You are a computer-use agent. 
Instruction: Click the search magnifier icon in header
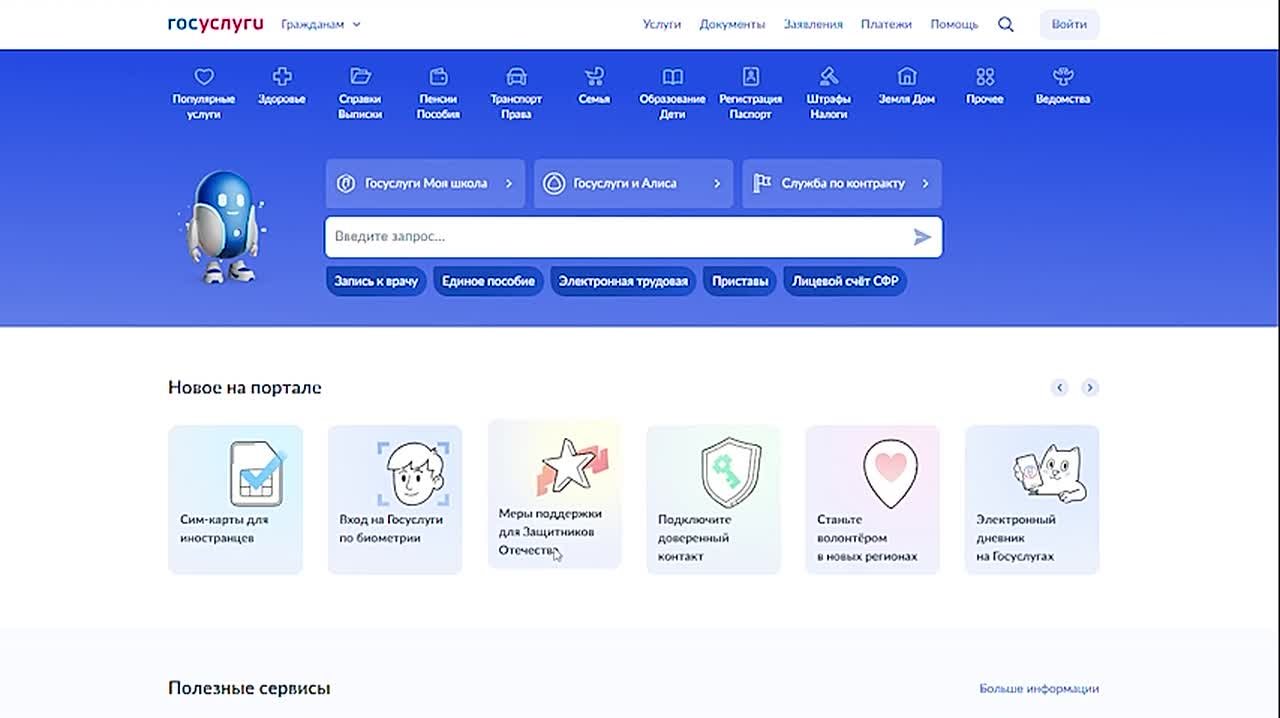point(1006,24)
